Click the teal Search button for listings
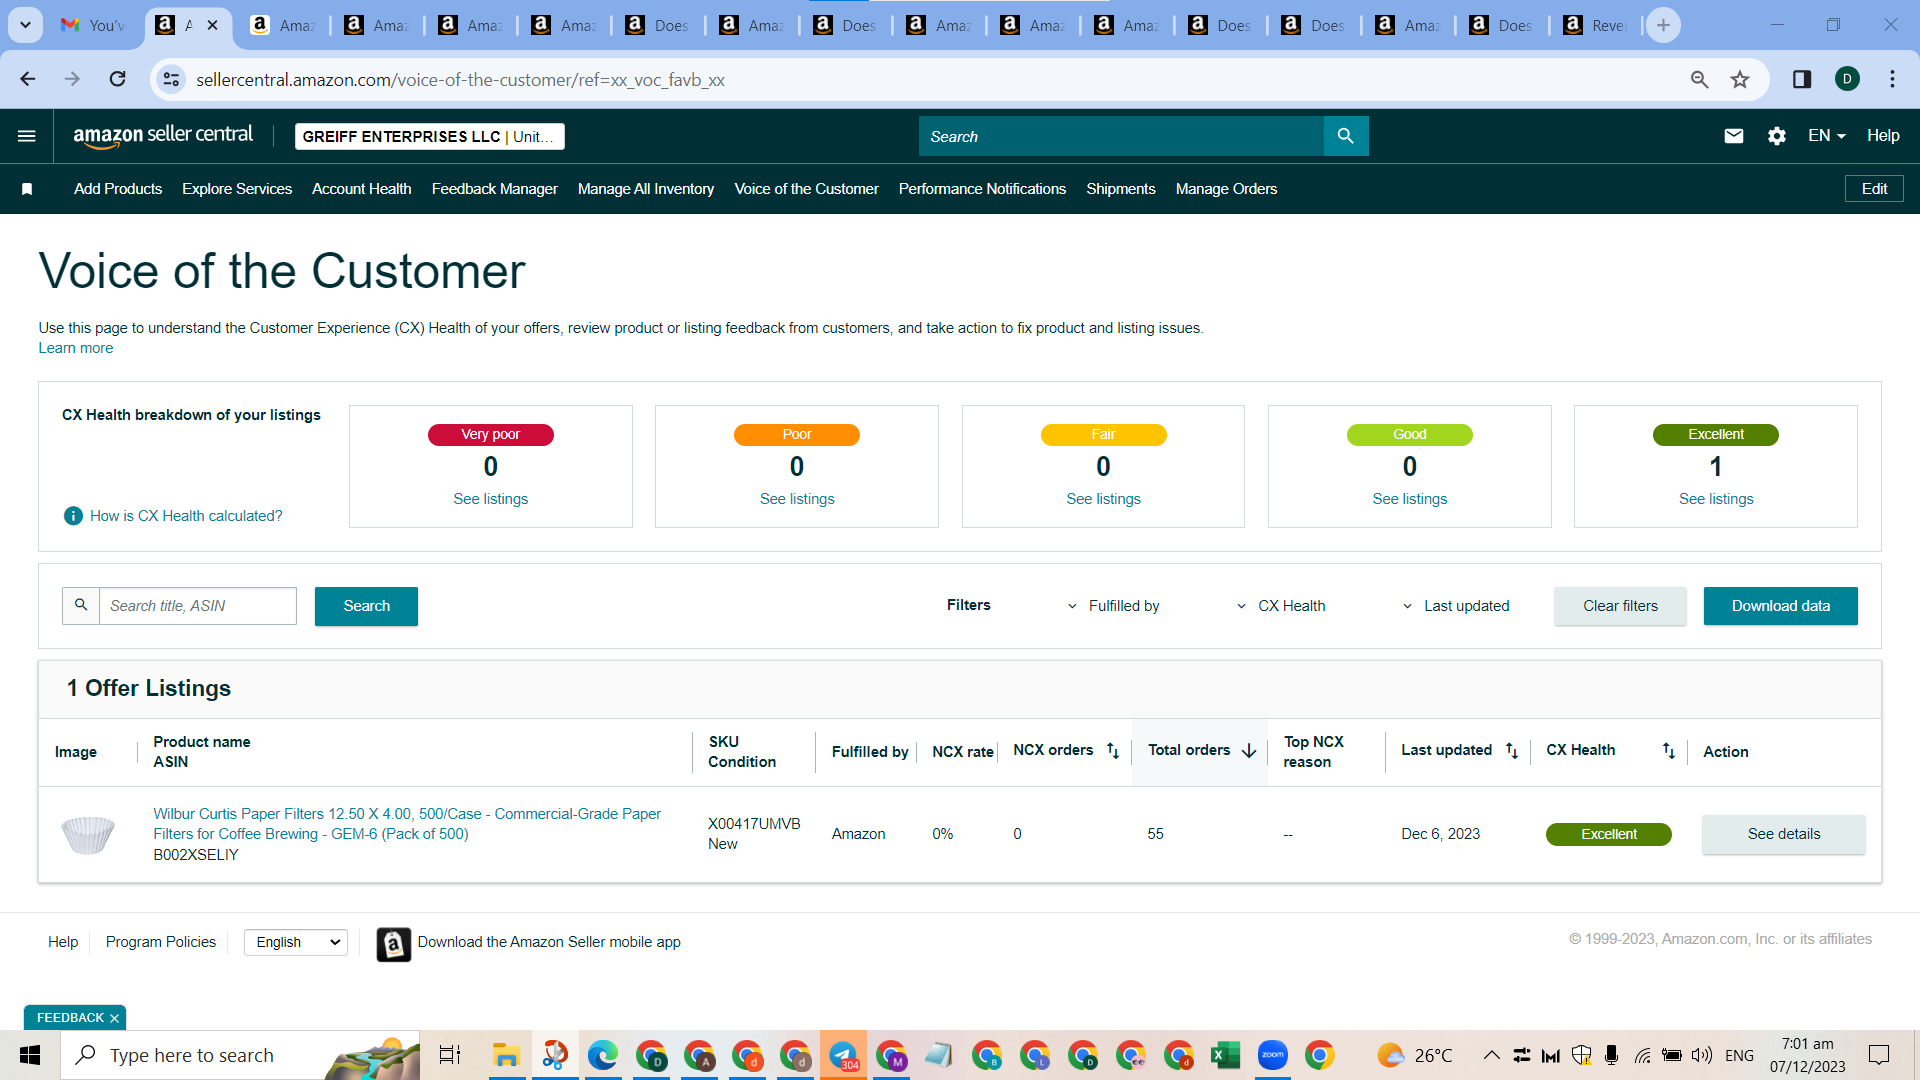1920x1080 pixels. 366,606
